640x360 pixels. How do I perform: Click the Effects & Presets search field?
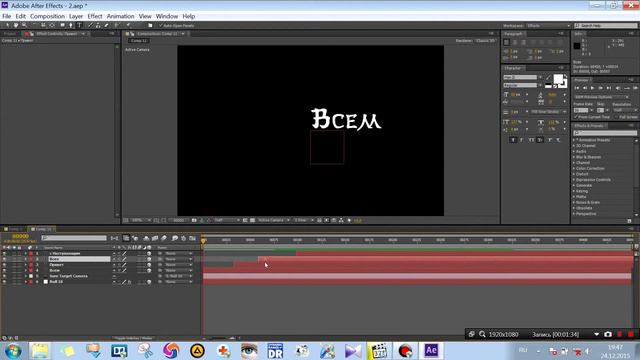click(605, 133)
